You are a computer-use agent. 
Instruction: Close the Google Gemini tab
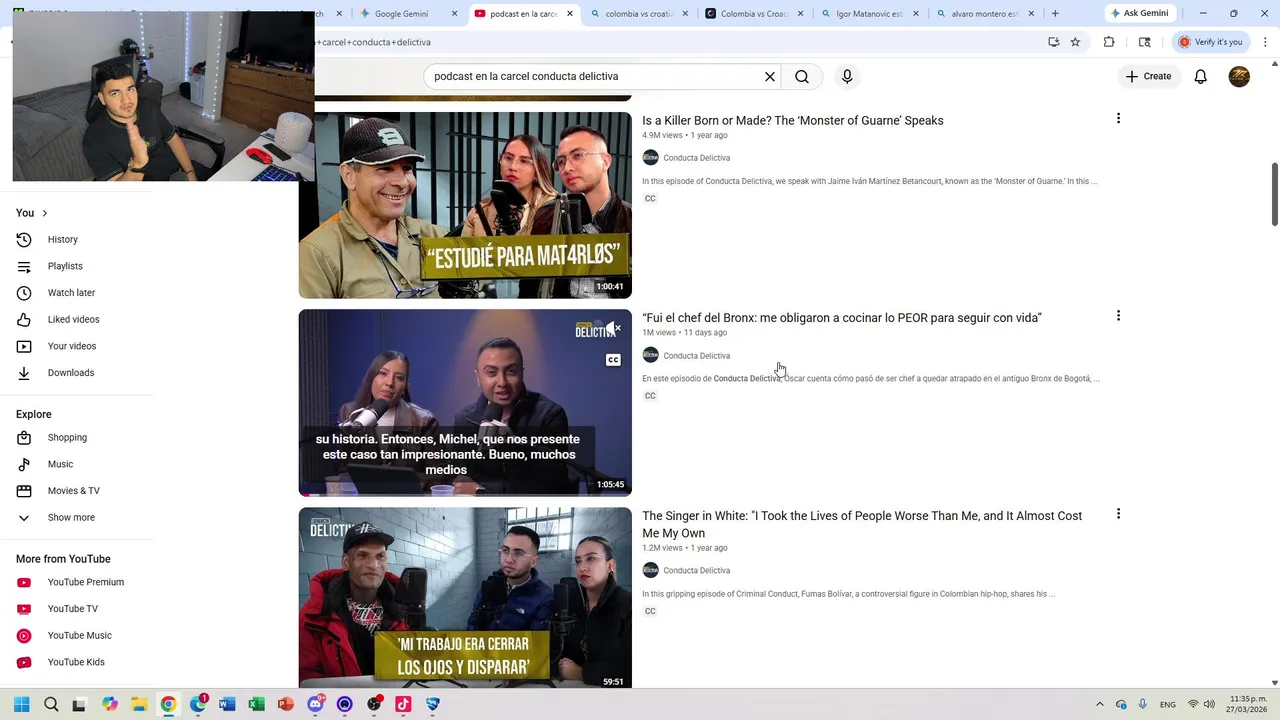point(455,14)
